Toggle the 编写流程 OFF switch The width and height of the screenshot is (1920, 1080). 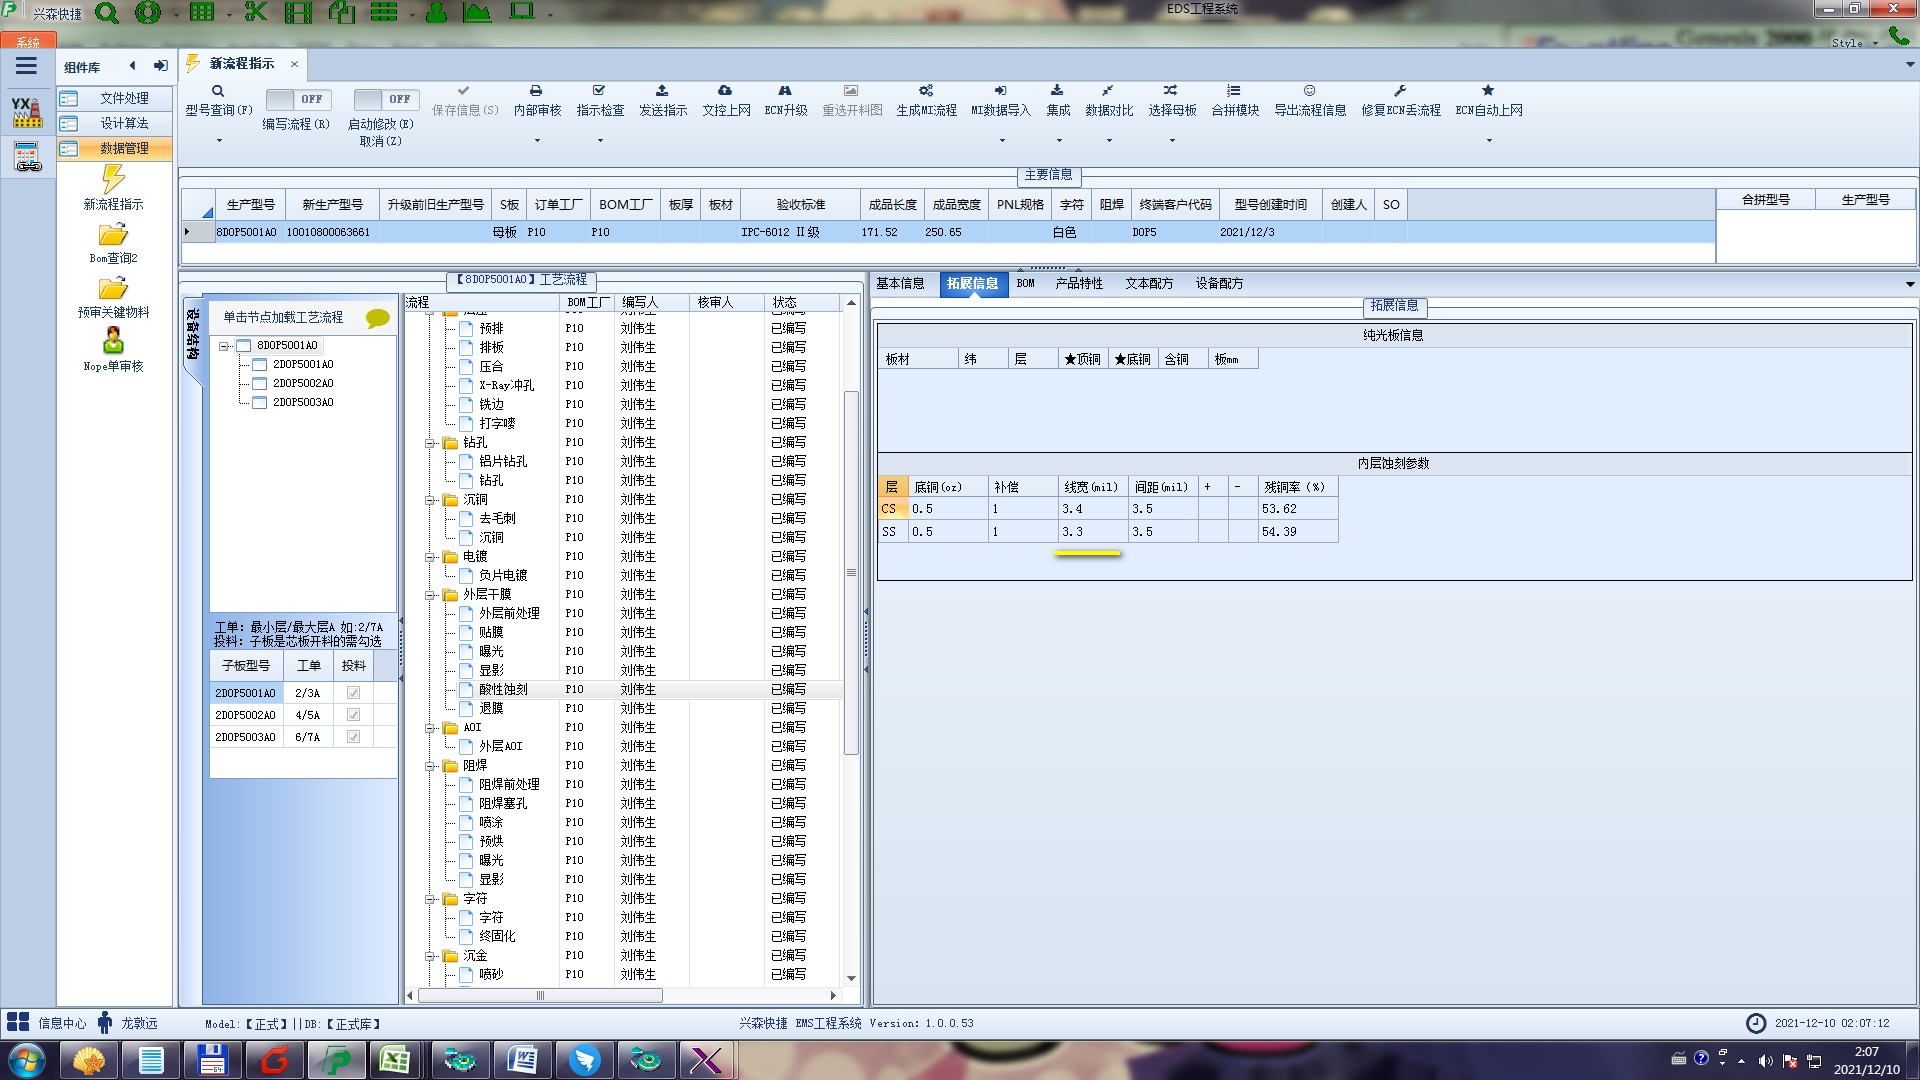296,99
